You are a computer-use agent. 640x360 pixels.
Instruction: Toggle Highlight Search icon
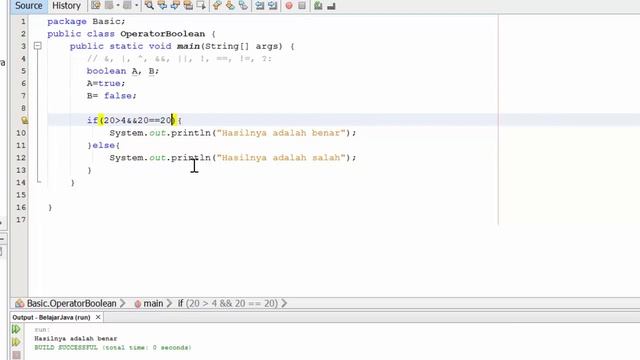(188, 5)
